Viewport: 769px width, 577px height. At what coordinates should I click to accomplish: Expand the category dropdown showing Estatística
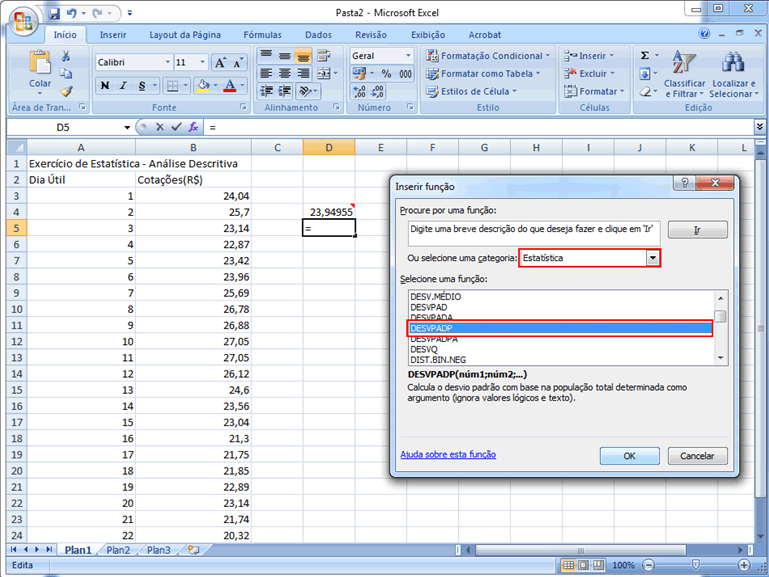coord(653,258)
